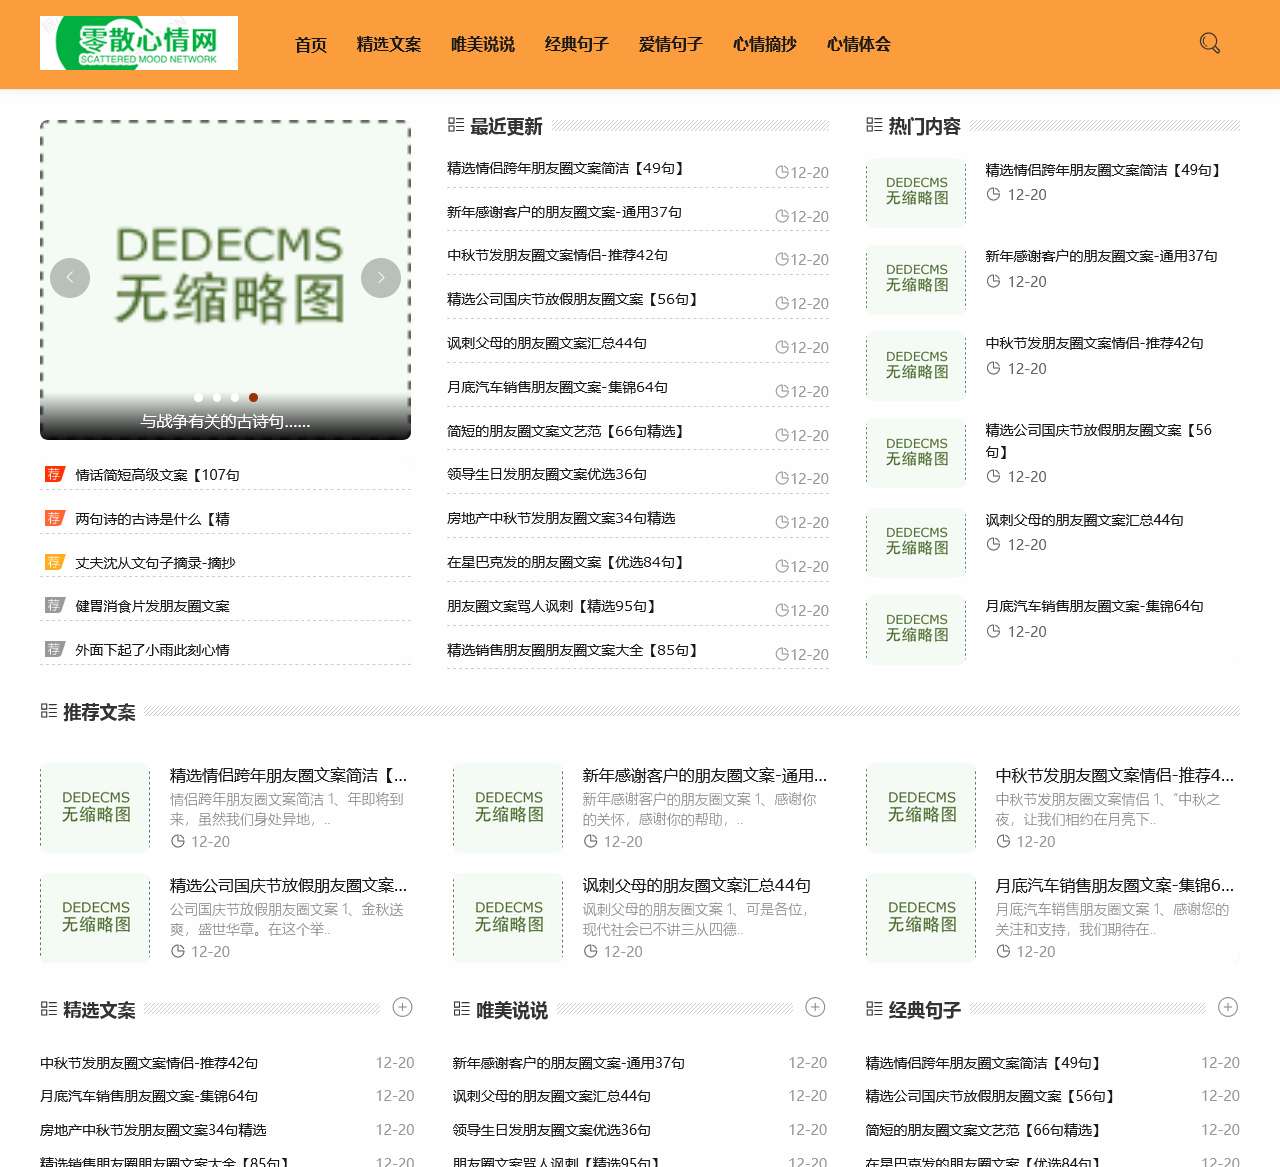The width and height of the screenshot is (1280, 1167).
Task: Click the list icon beside 最近更新
Action: (455, 125)
